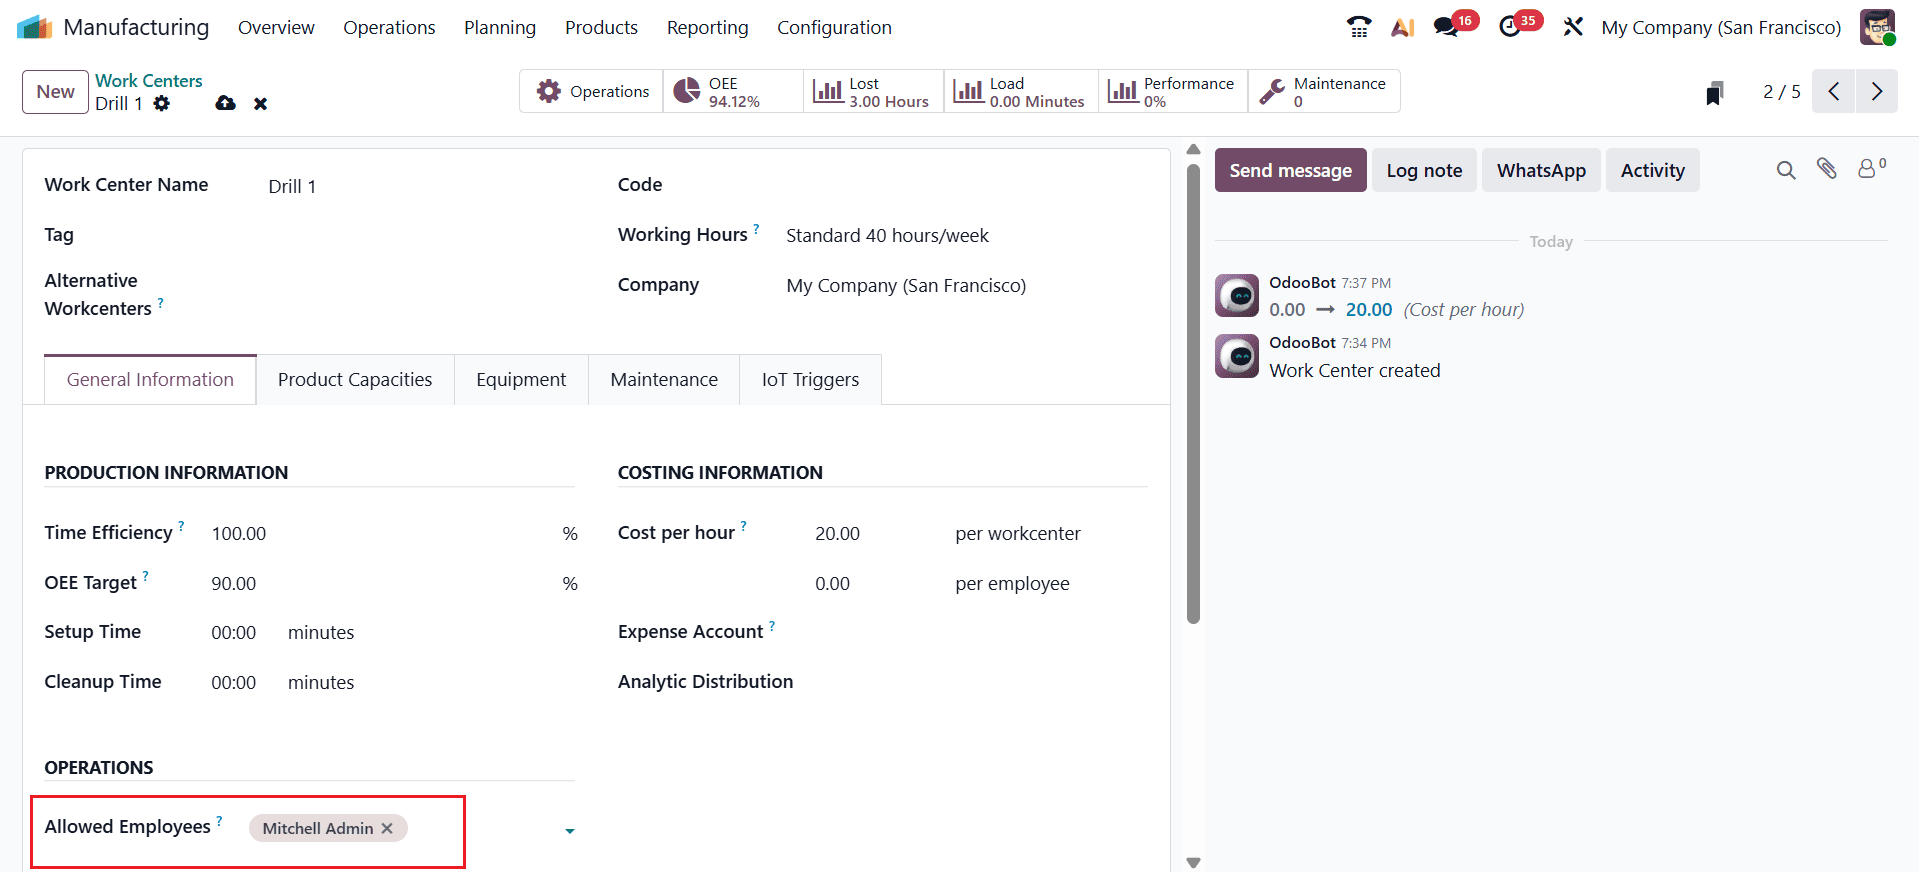Schedule an Activity from the chatter
This screenshot has width=1919, height=872.
tap(1652, 170)
